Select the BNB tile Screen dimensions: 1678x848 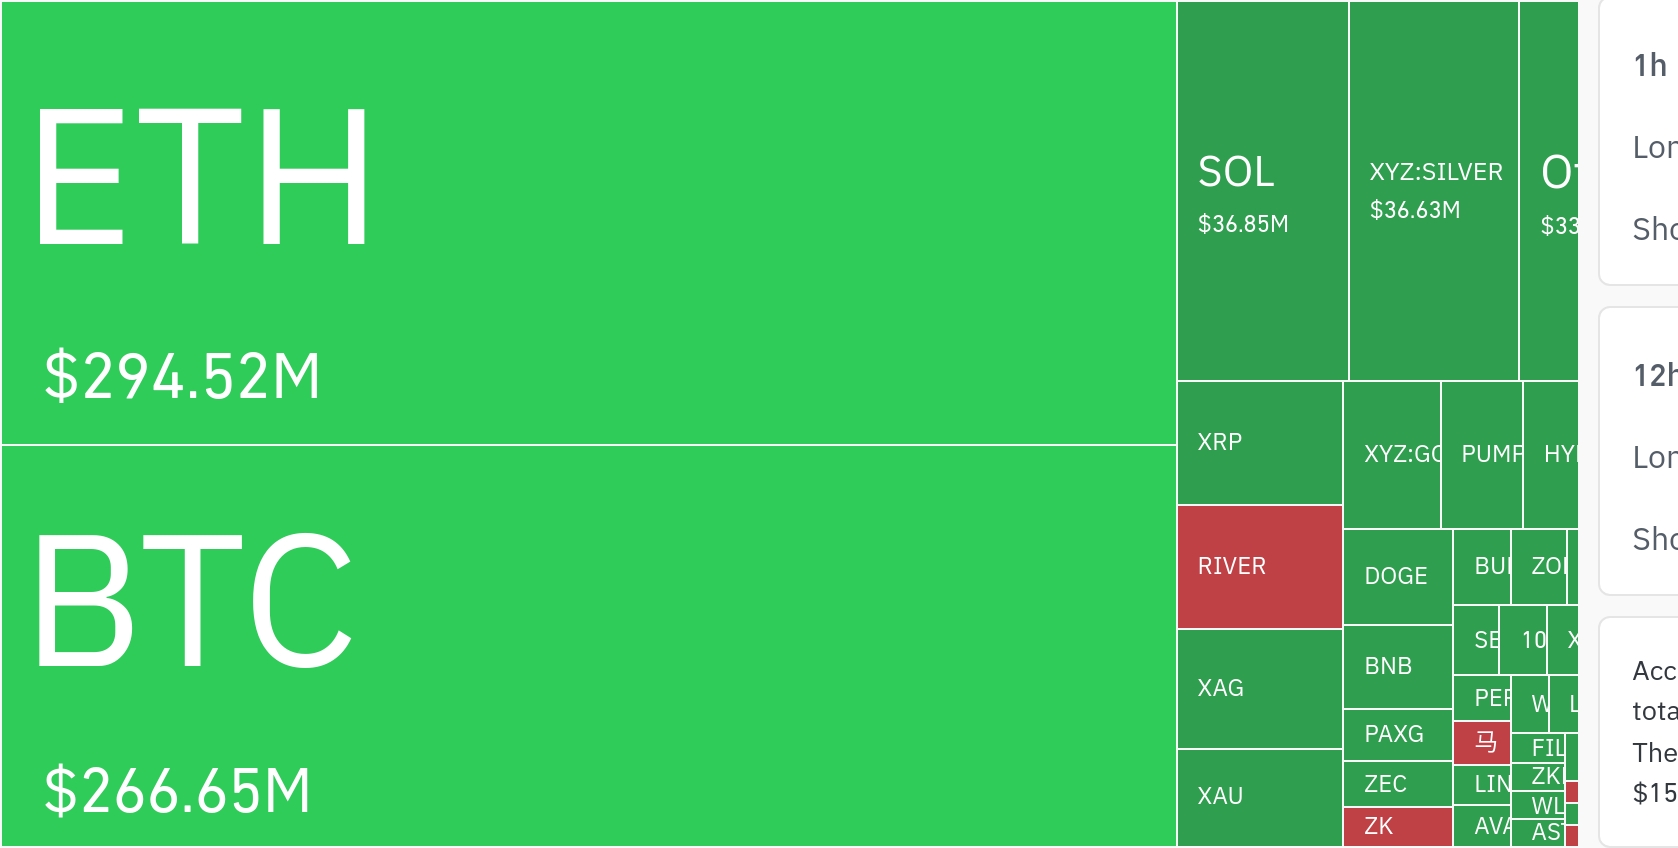[1397, 666]
